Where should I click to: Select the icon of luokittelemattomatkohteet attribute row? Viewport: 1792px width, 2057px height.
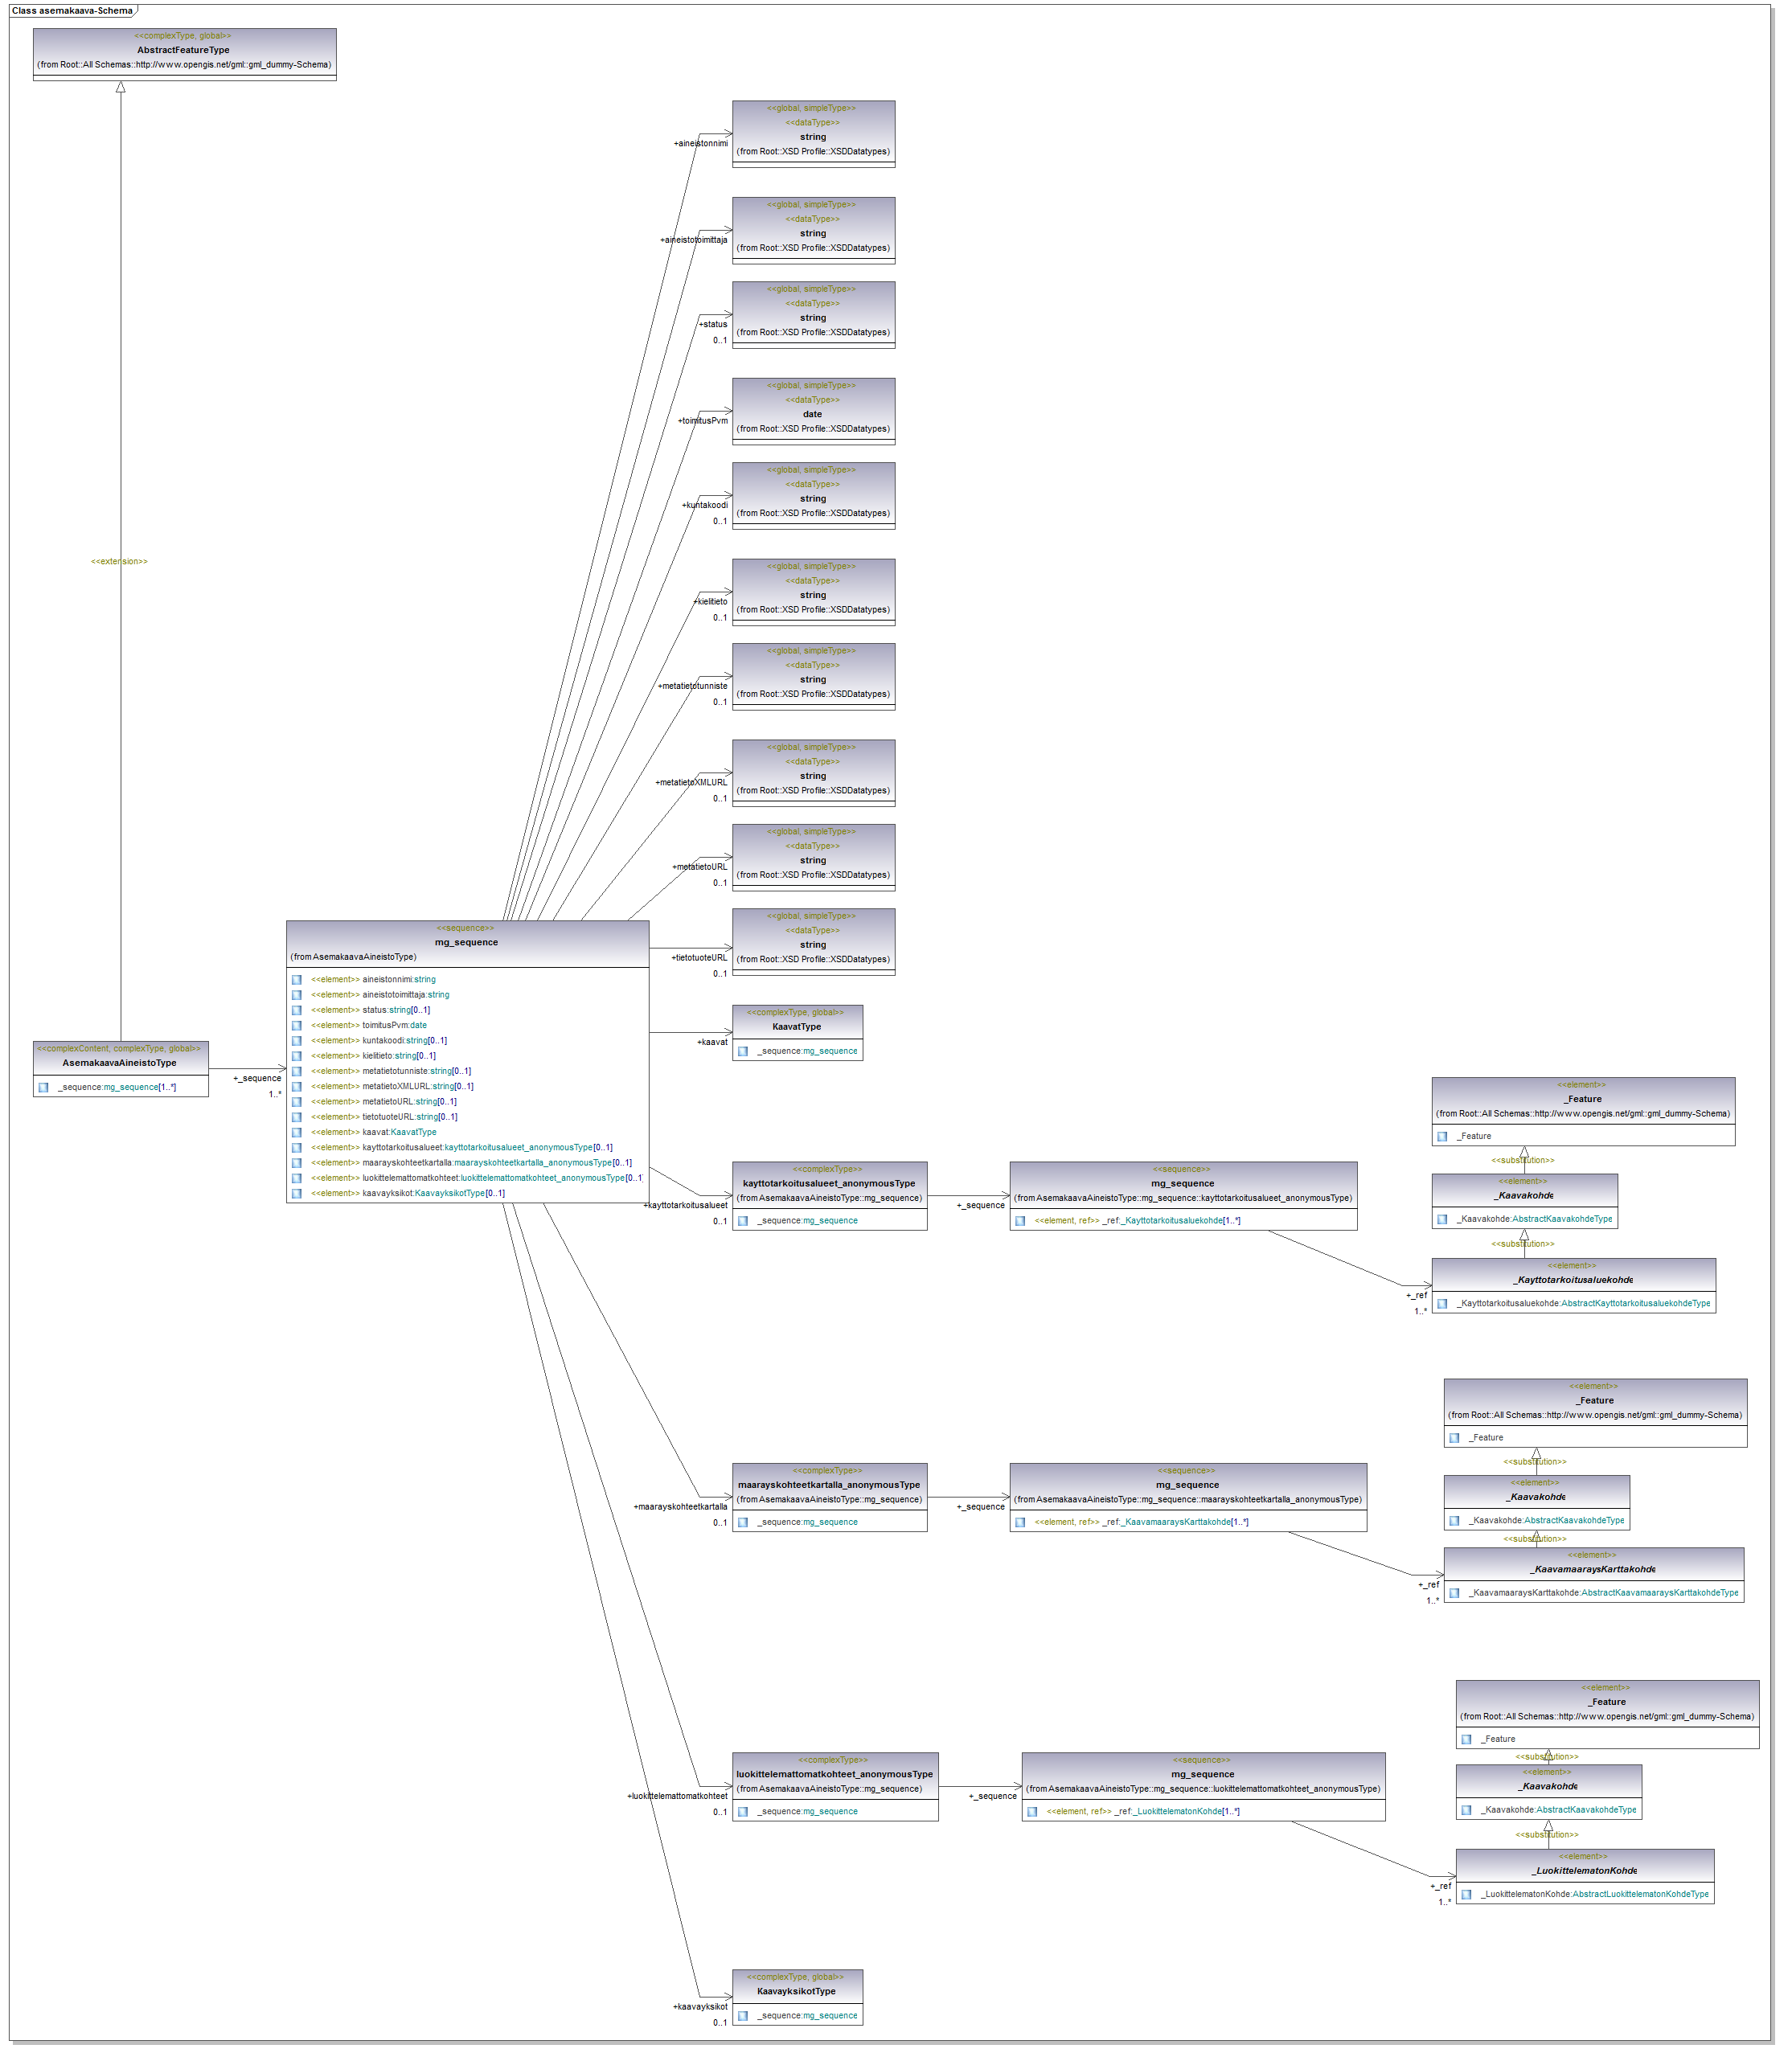pyautogui.click(x=296, y=1179)
